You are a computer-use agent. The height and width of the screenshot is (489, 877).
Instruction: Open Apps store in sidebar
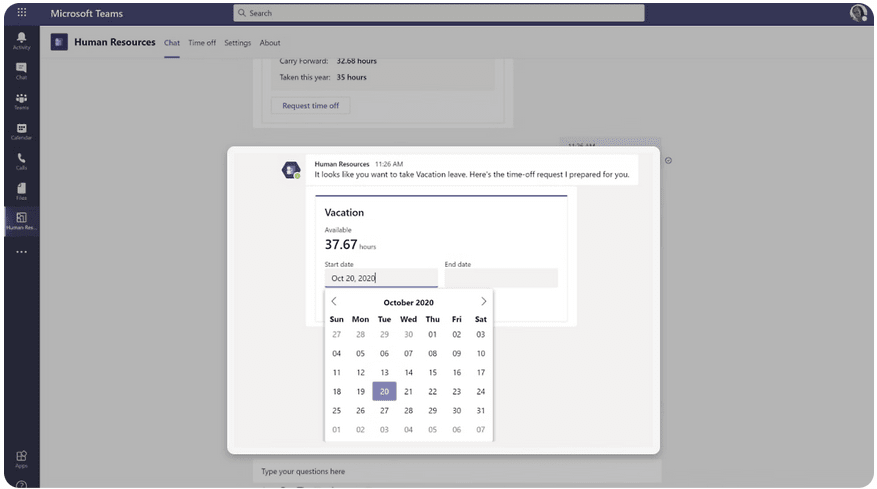[21, 459]
